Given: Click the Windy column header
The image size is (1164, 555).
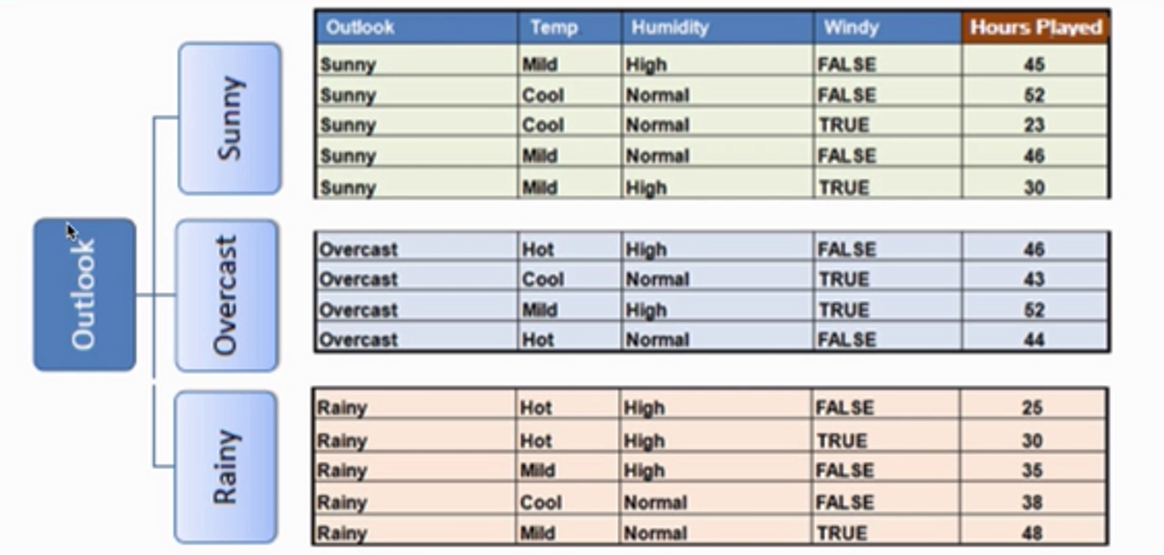Looking at the screenshot, I should pos(850,27).
